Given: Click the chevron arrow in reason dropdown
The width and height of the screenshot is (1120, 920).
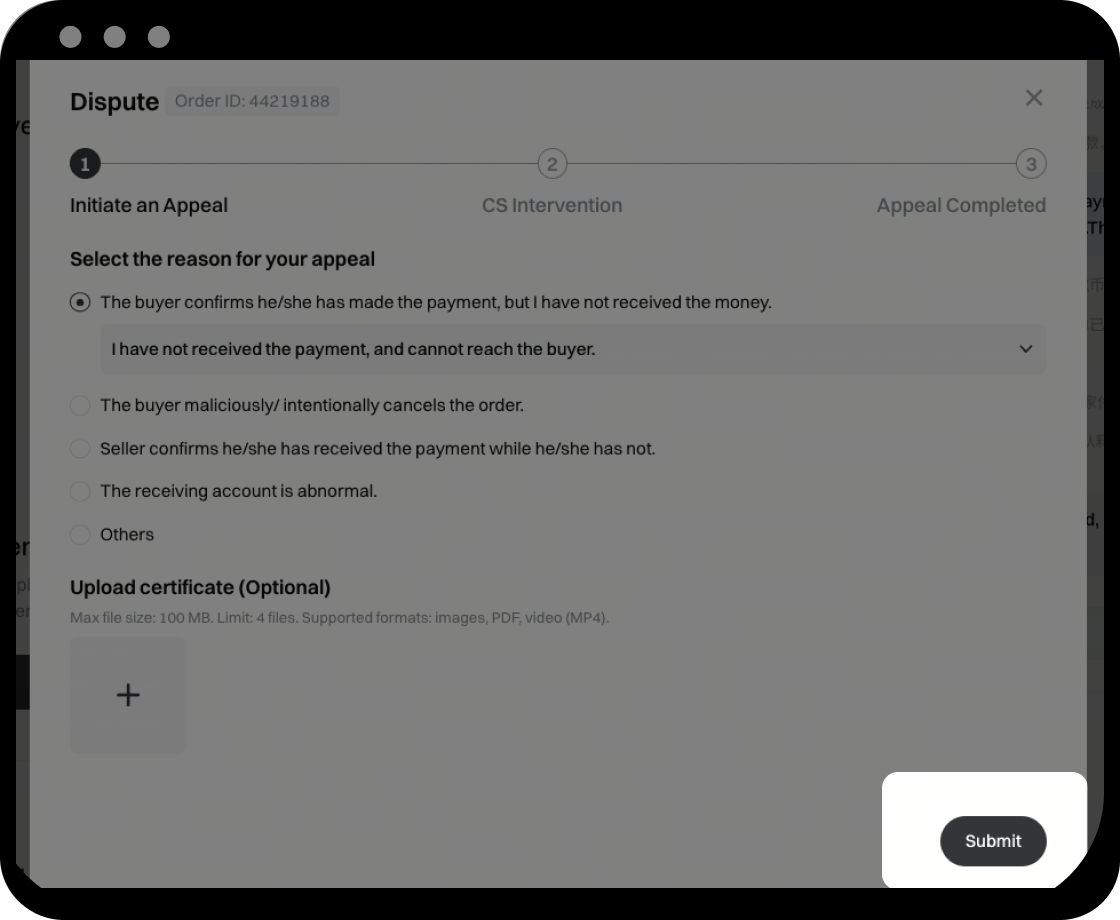Looking at the screenshot, I should pos(1026,349).
